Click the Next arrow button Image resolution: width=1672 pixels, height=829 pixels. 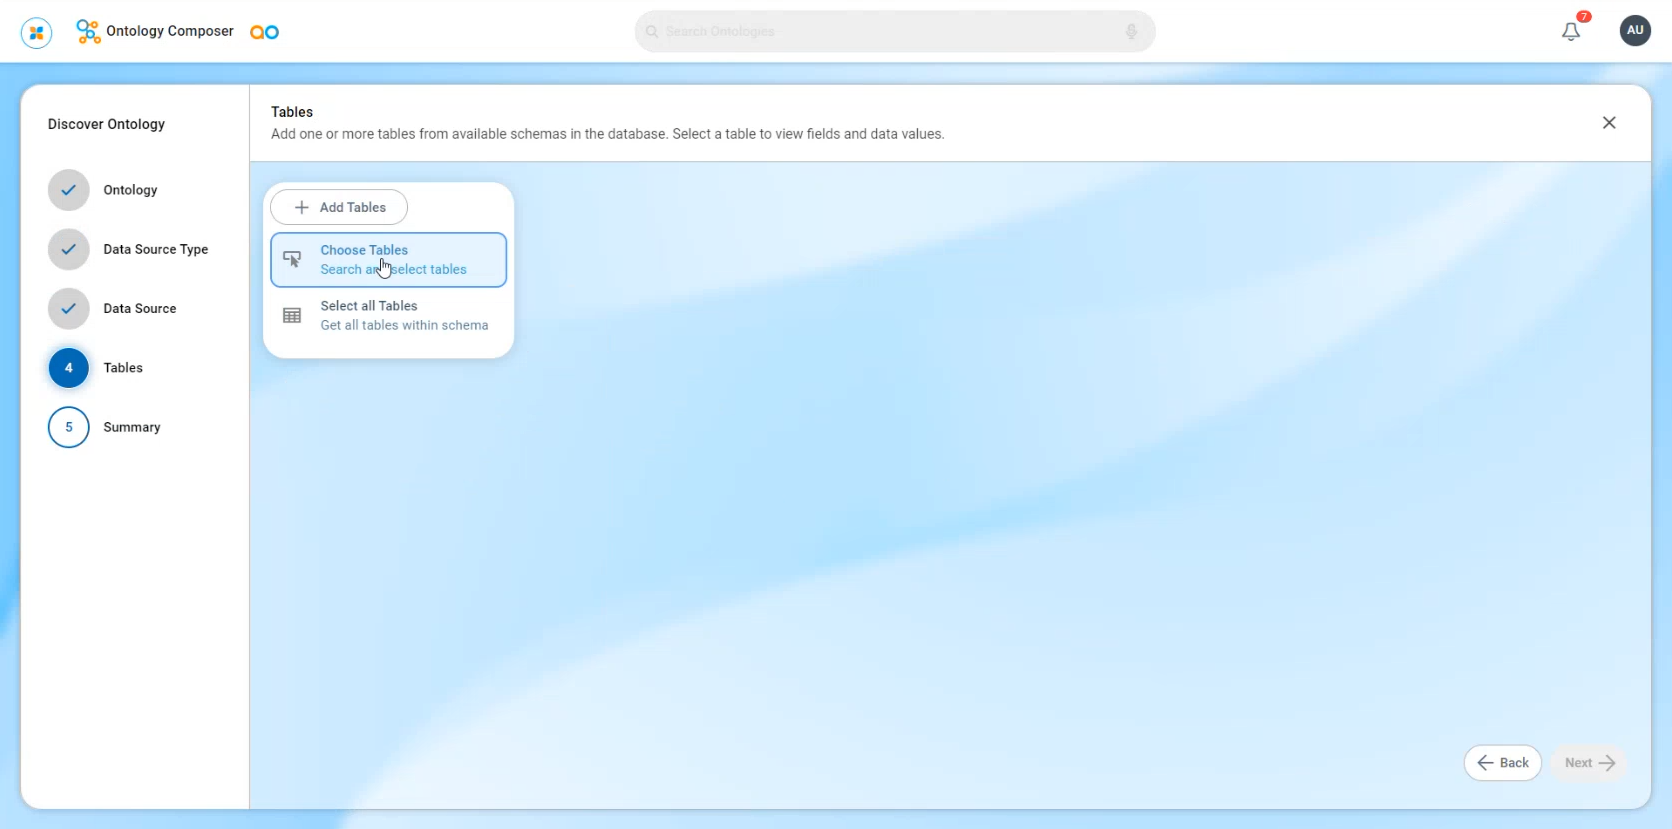pos(1589,763)
